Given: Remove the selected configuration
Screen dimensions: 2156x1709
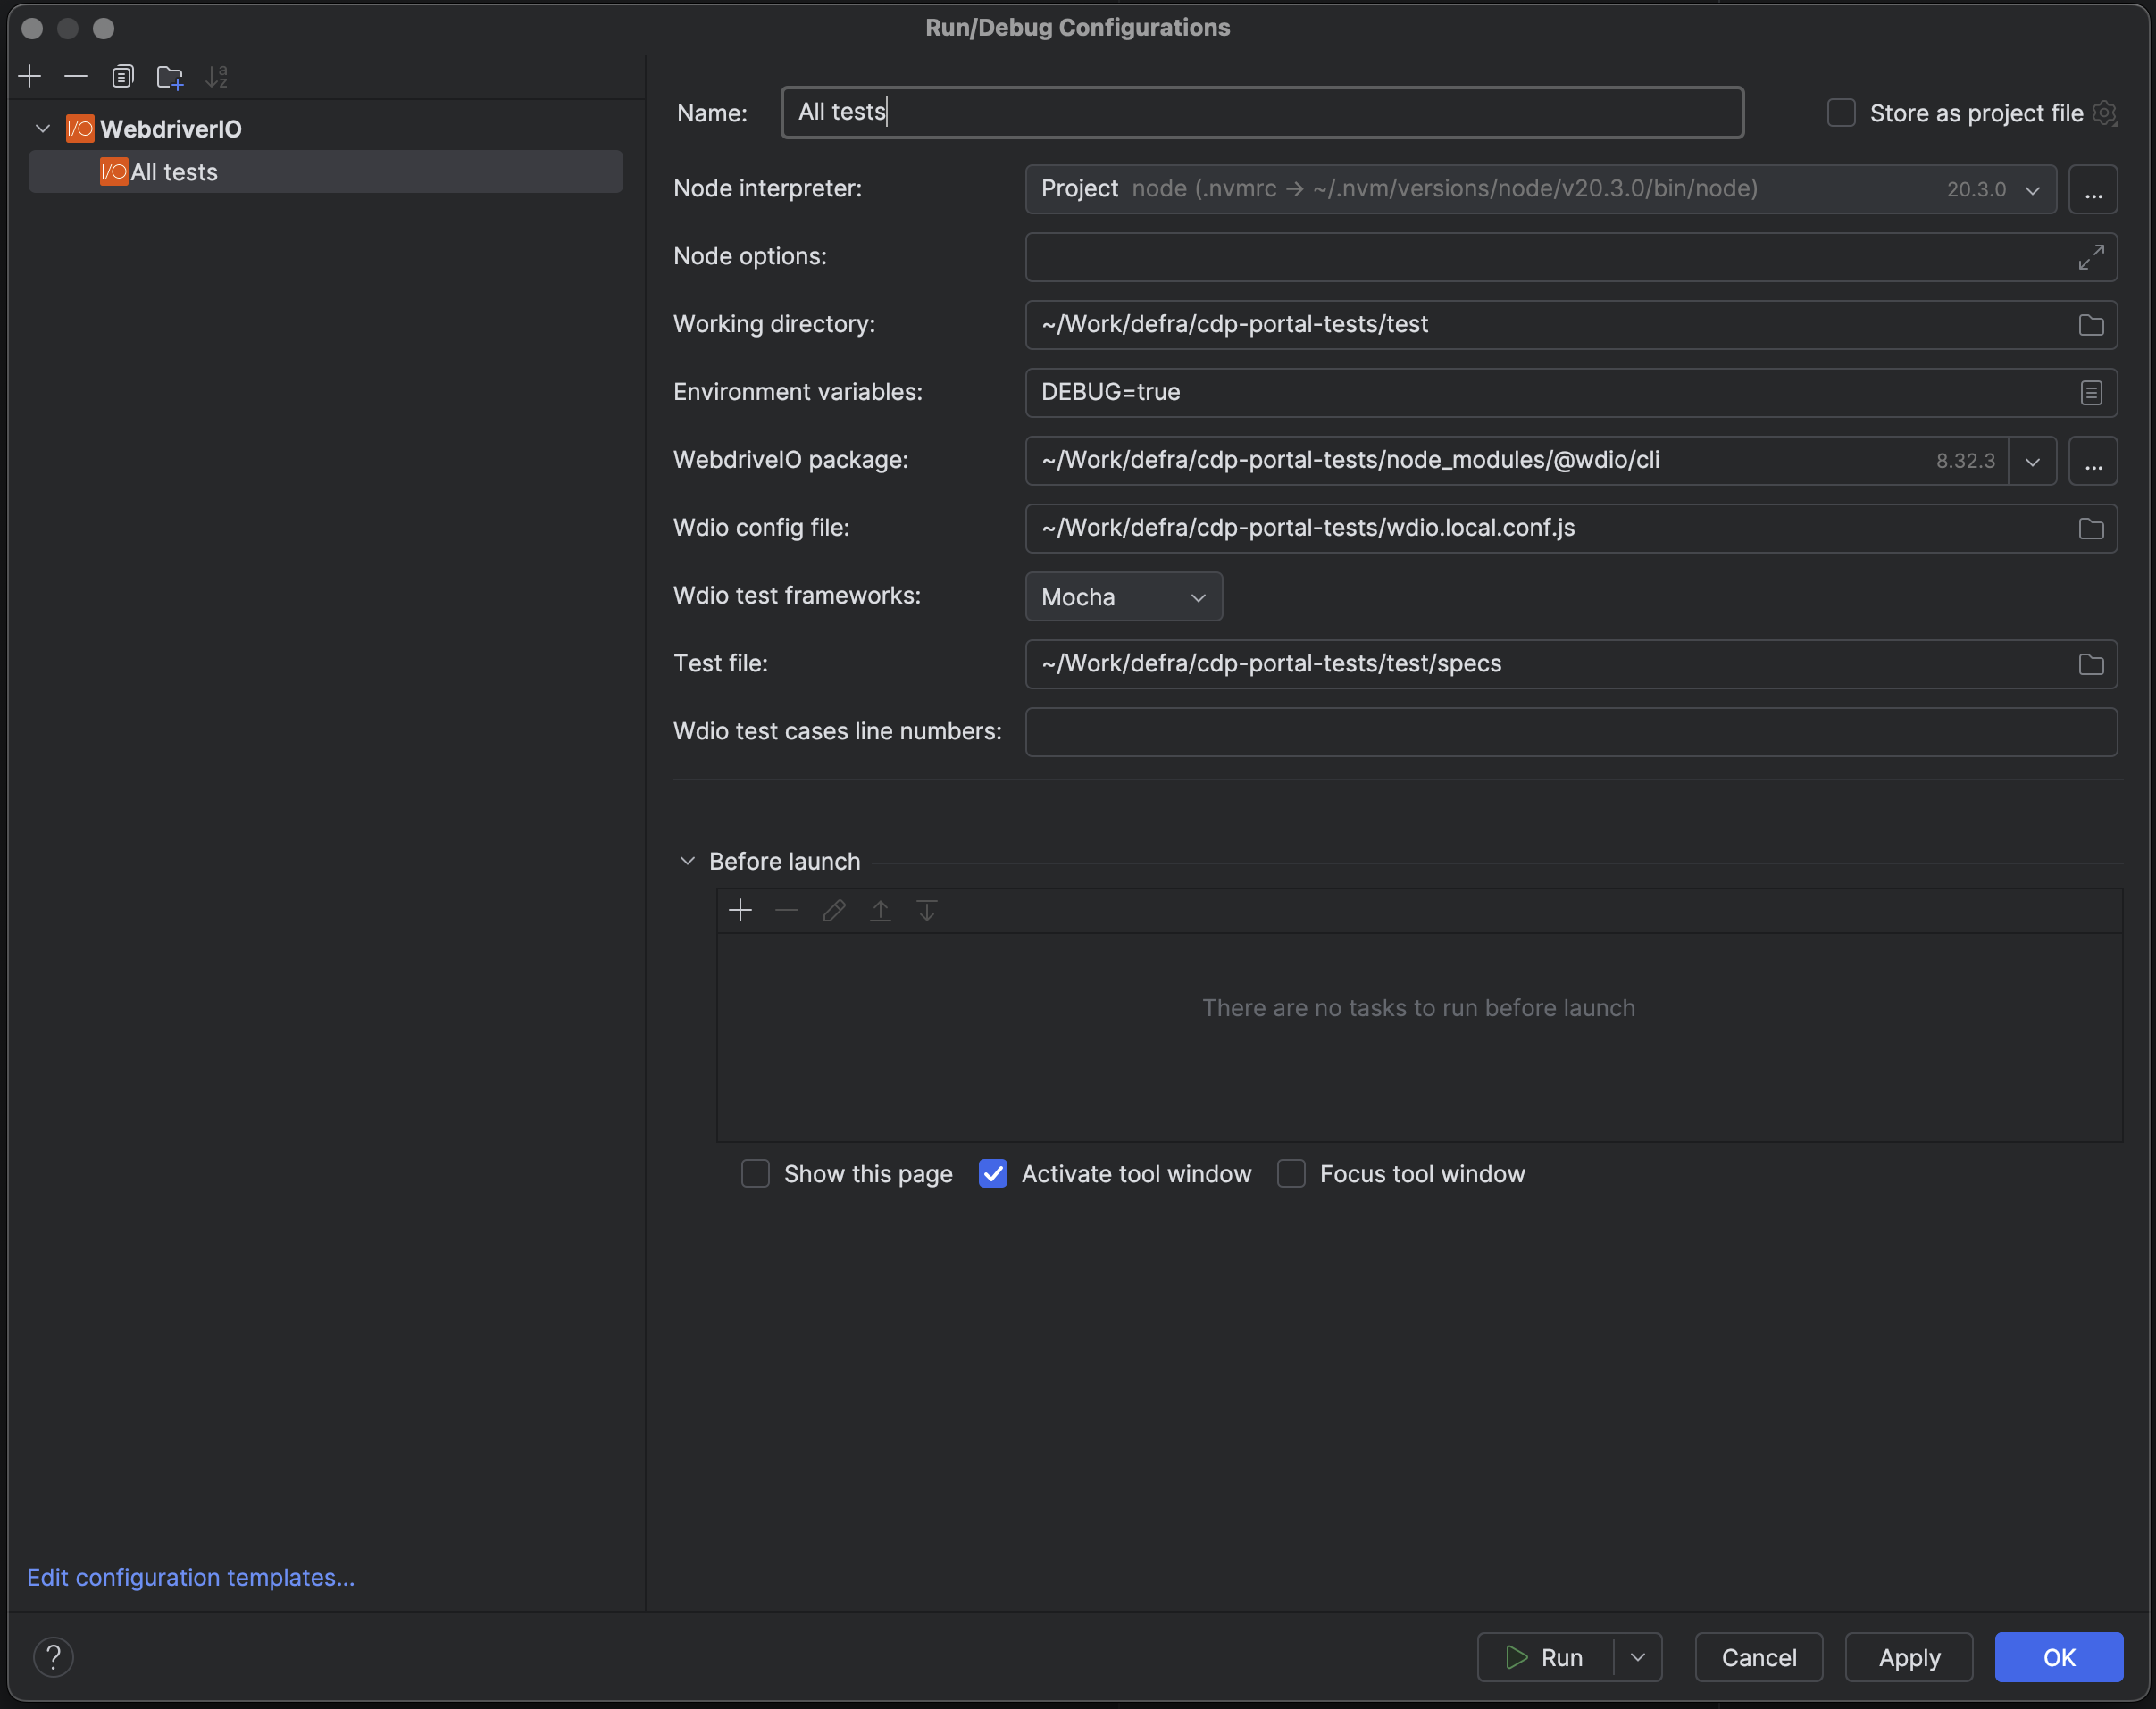Looking at the screenshot, I should tap(76, 76).
